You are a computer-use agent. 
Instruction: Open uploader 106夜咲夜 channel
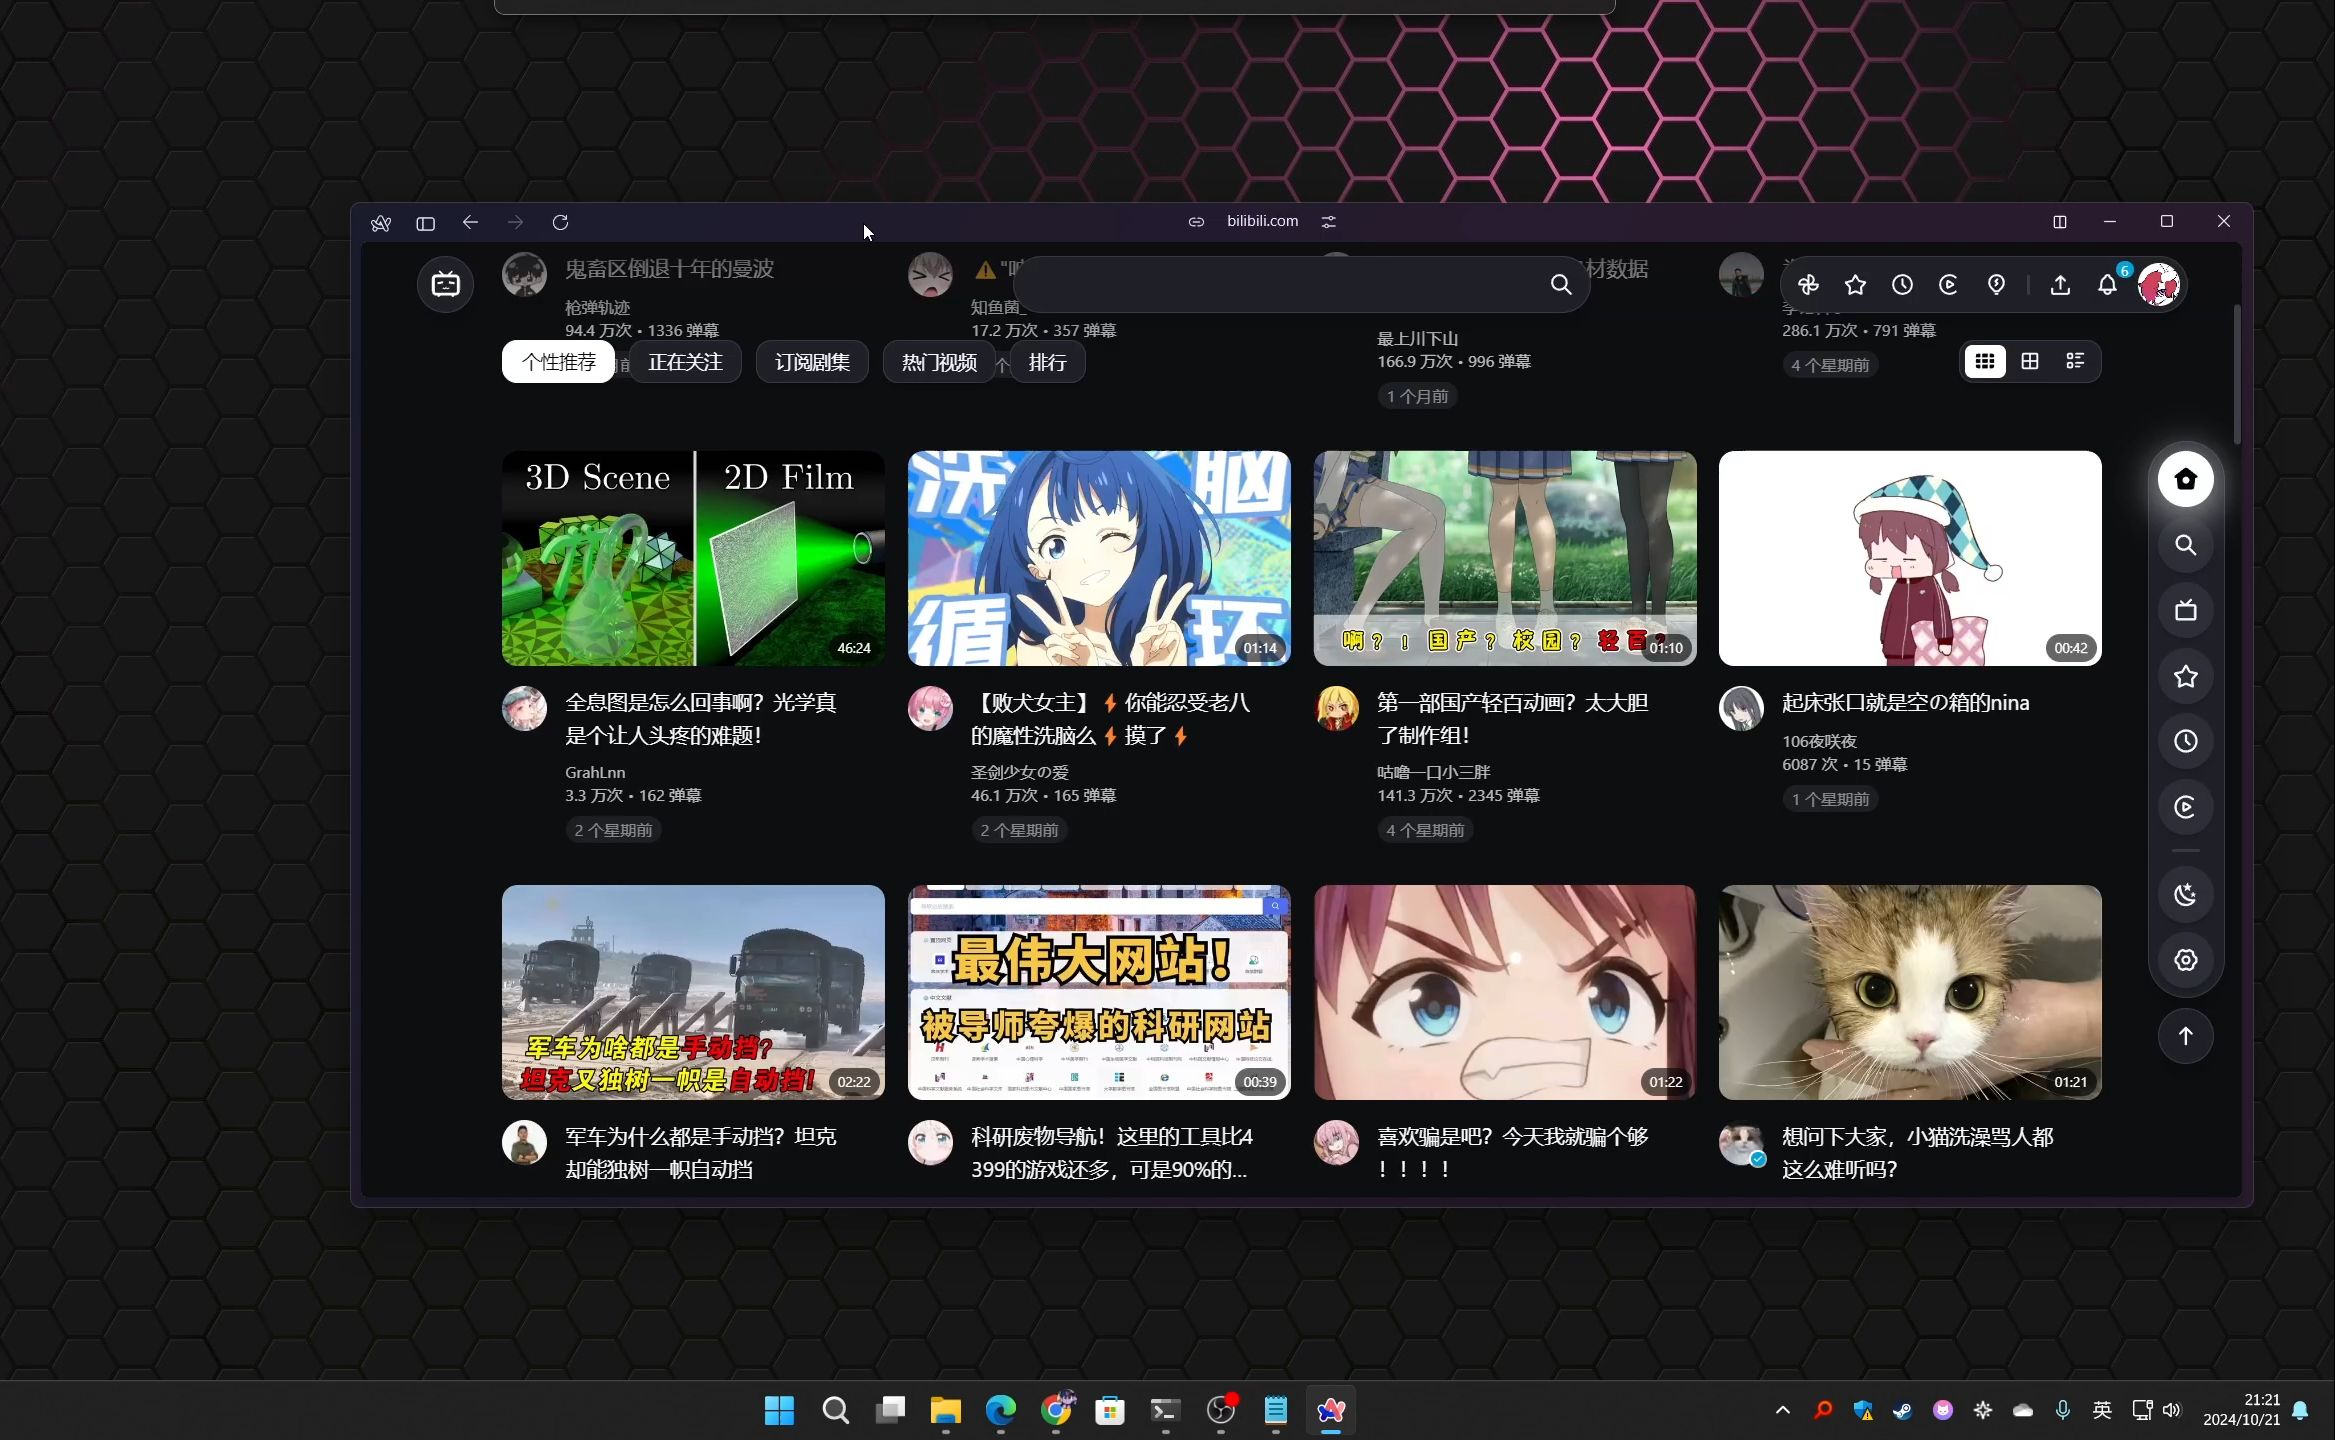1819,742
